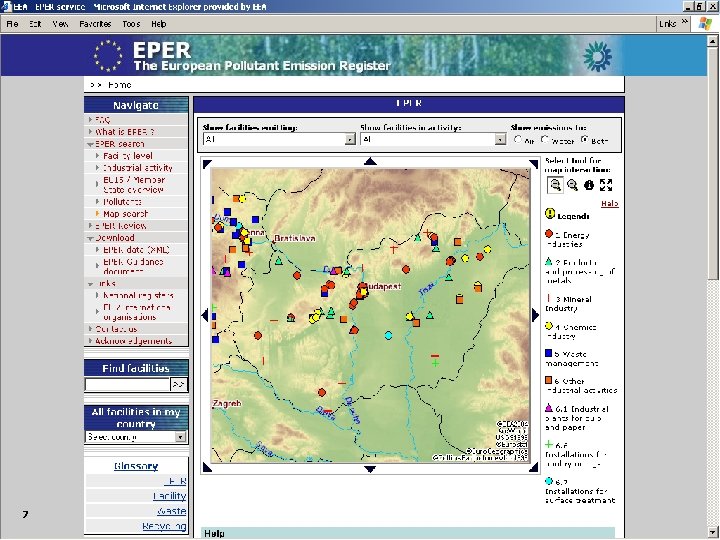Viewport: 720px width, 540px height.
Task: Open the Glossary link
Action: pos(136,466)
